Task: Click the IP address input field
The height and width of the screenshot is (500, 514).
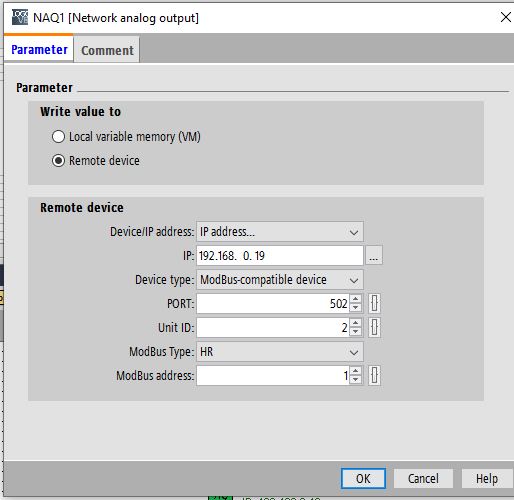Action: (x=280, y=256)
